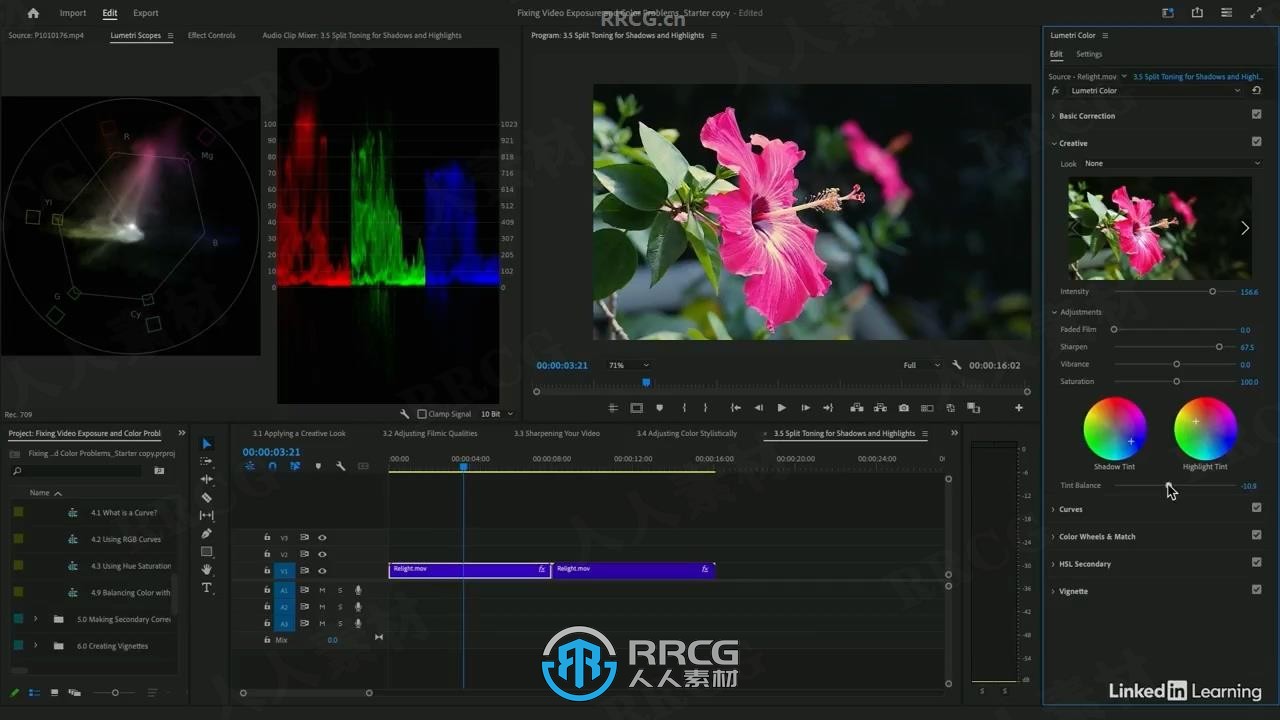Open the Home screen icon

pos(33,13)
